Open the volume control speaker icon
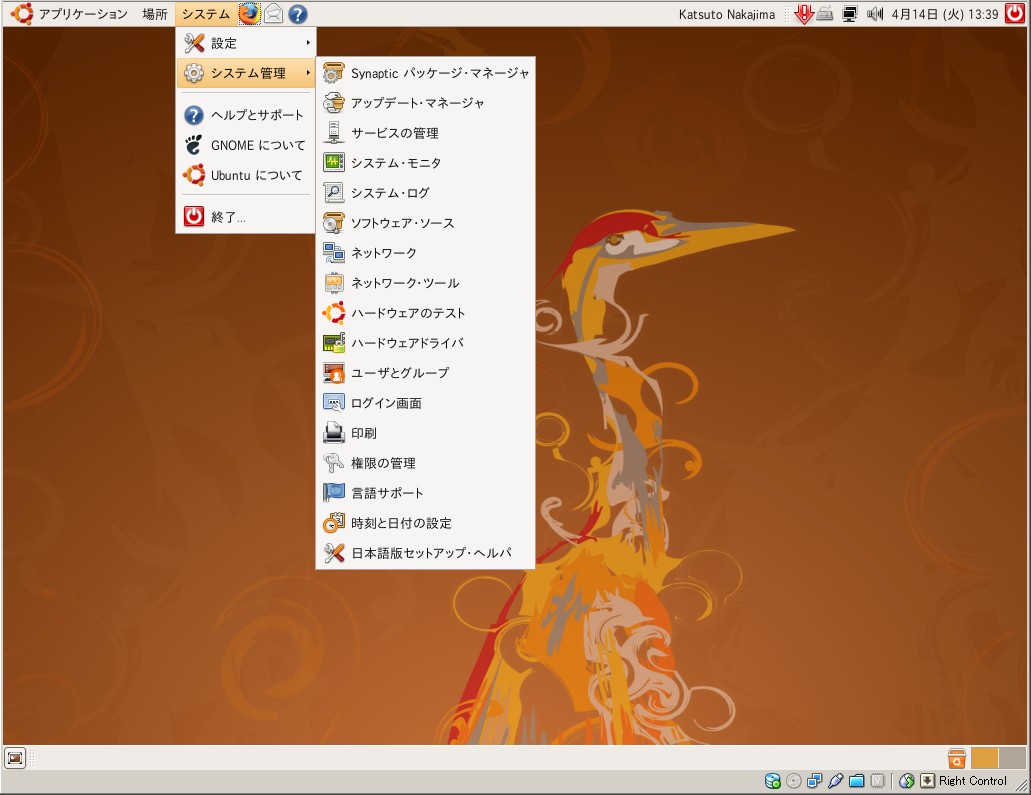 [875, 14]
